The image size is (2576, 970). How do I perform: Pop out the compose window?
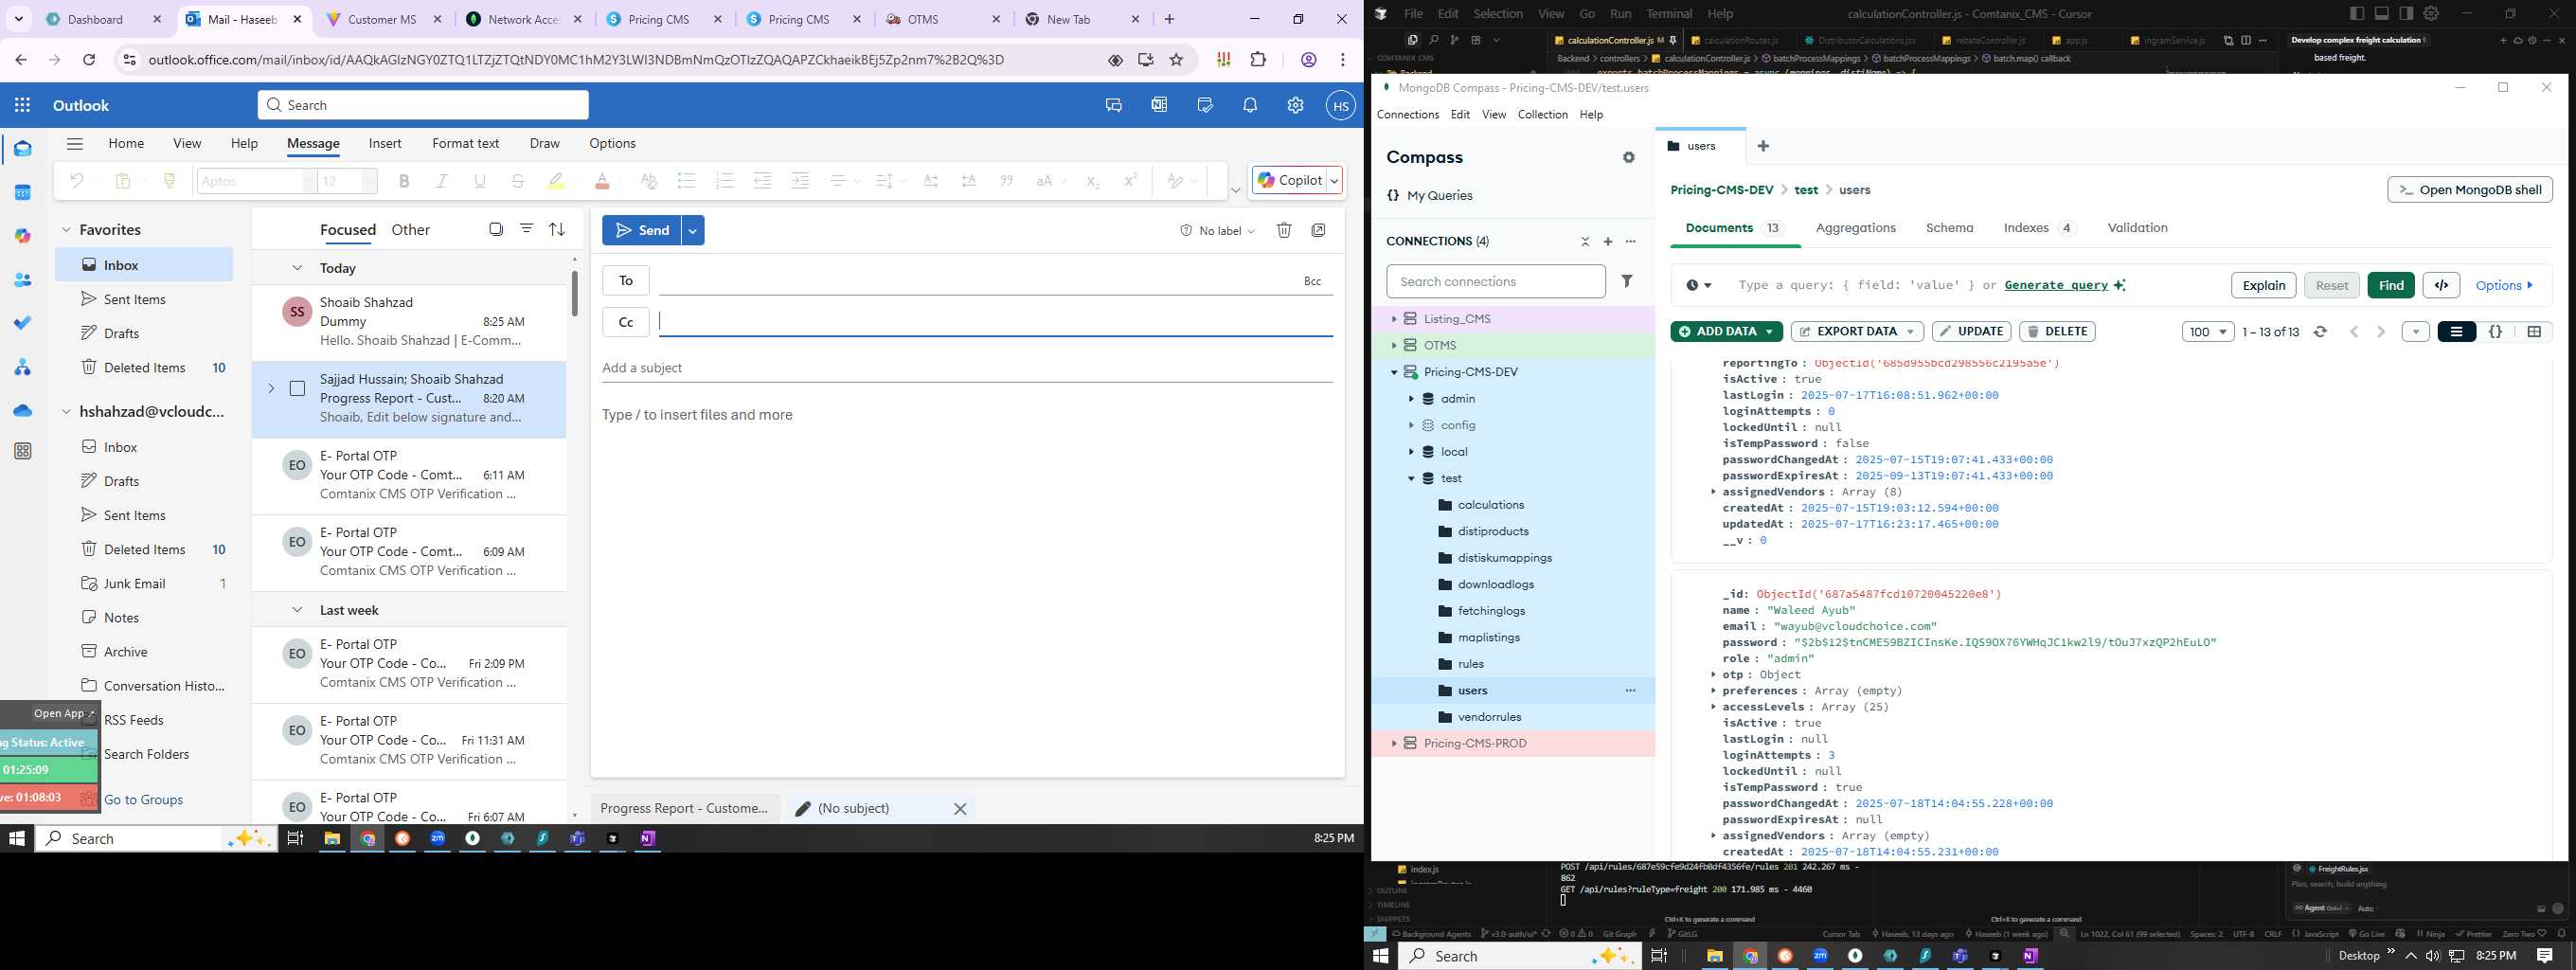pyautogui.click(x=1319, y=230)
